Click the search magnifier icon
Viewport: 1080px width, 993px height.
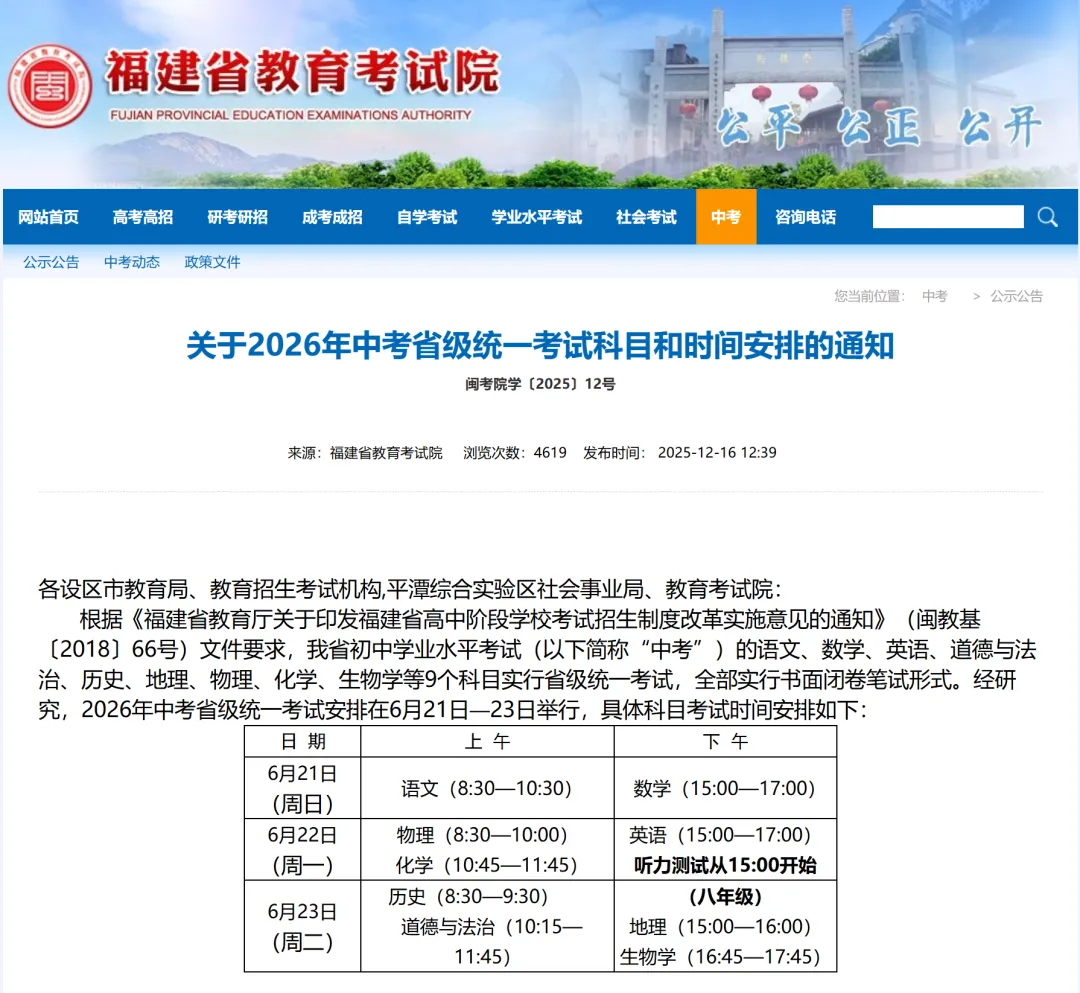[x=1047, y=216]
